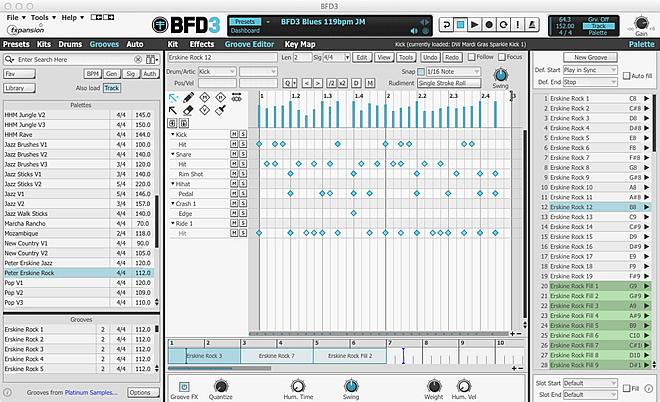This screenshot has width=660, height=402.
Task: Switch to the Key Map tab
Action: pos(300,44)
